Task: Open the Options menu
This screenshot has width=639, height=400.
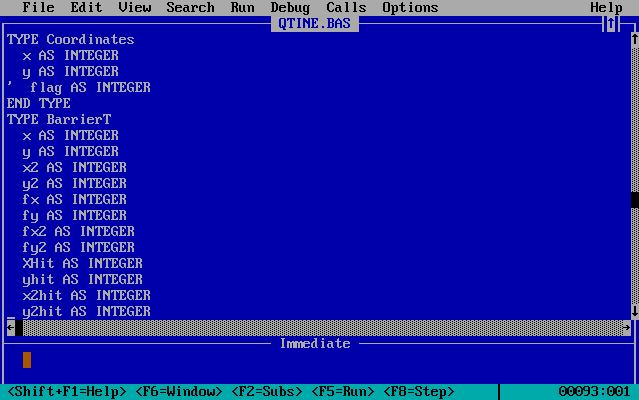Action: [410, 7]
